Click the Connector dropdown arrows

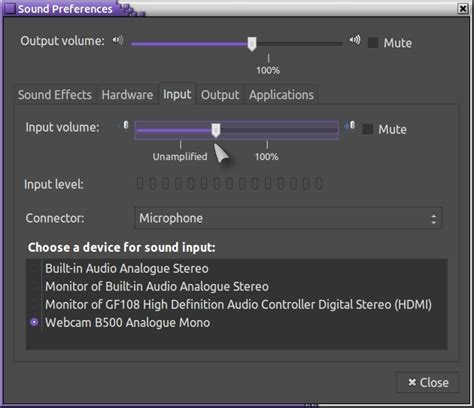tap(433, 219)
